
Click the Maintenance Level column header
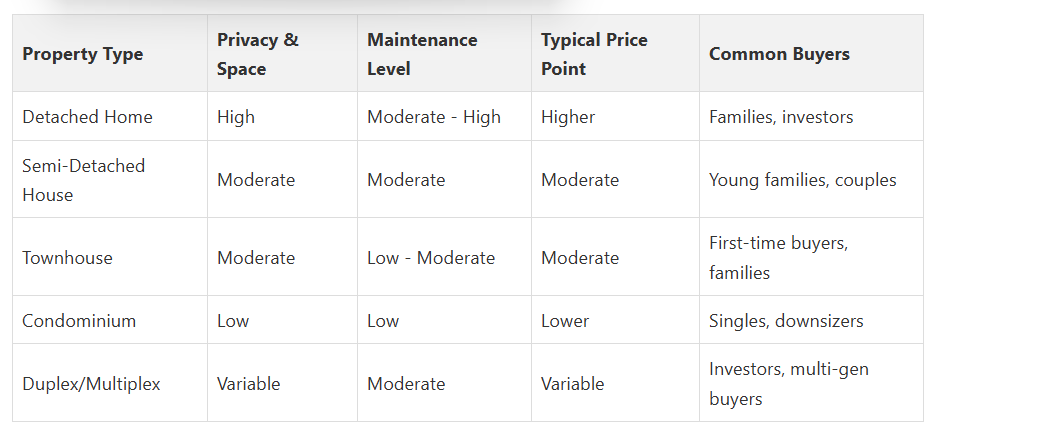421,54
